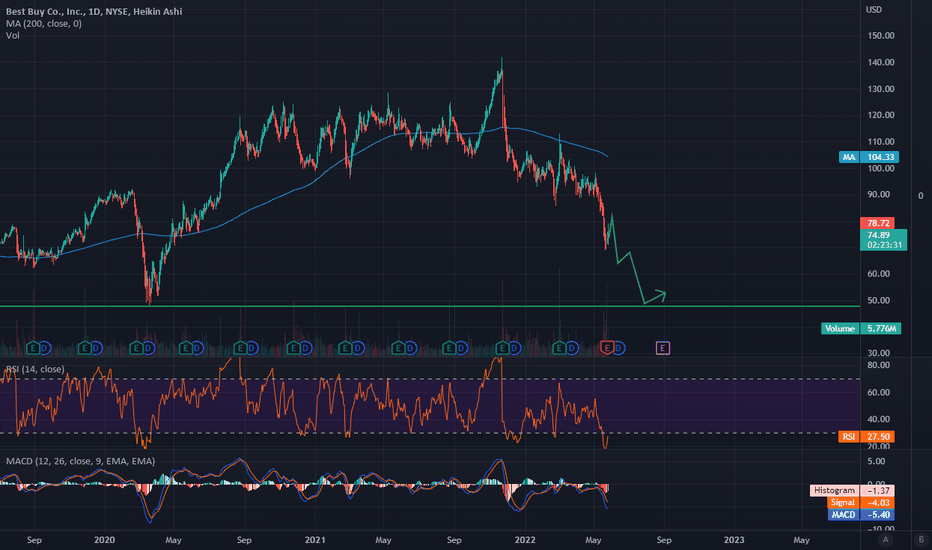Viewport: 932px width, 550px height.
Task: Open the E earnings marker above Sep 2020 label
Action: click(240, 348)
